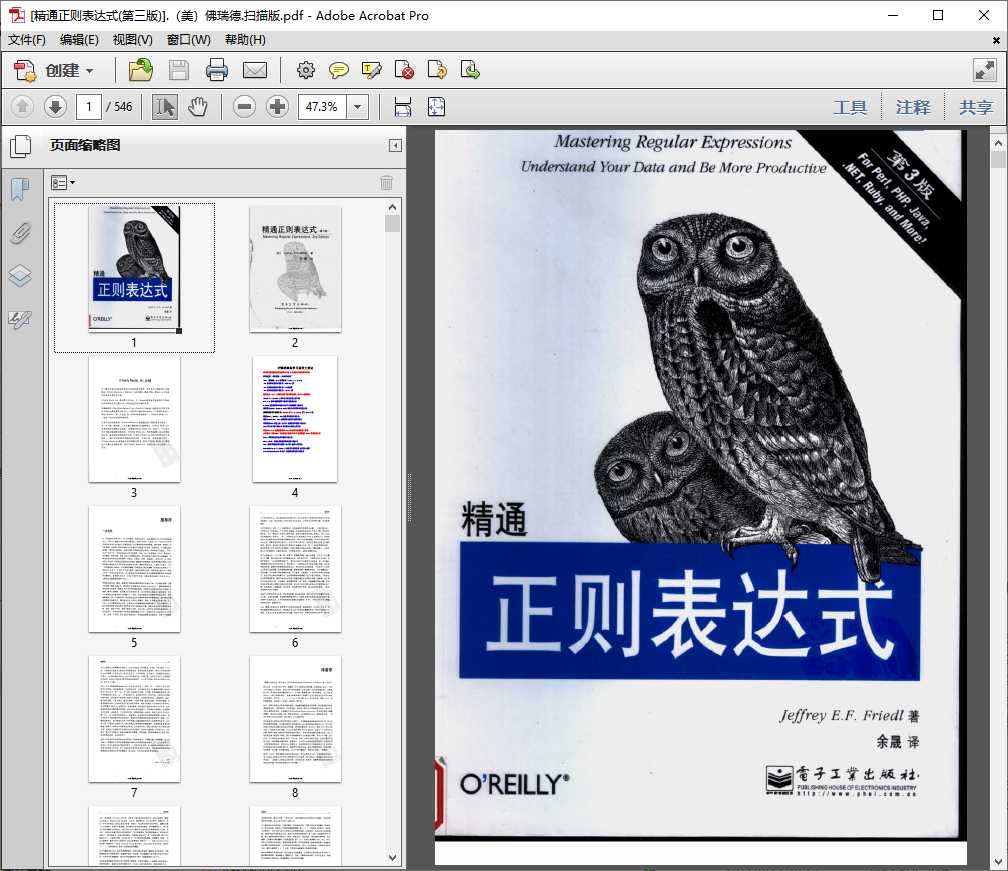Viewport: 1008px width, 871px height.
Task: Click document view scrollbar thumb
Action: [998, 159]
